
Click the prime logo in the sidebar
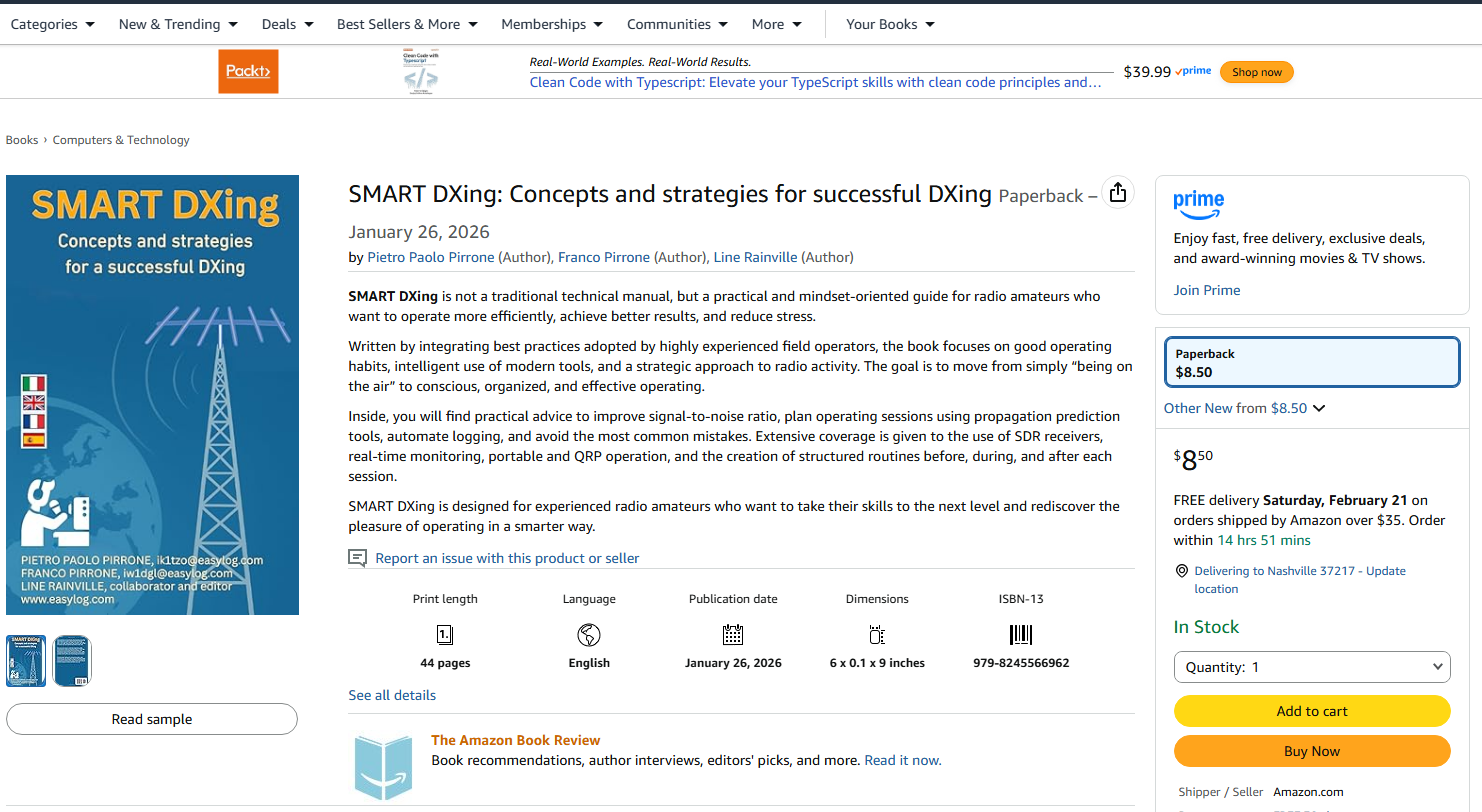(x=1198, y=204)
